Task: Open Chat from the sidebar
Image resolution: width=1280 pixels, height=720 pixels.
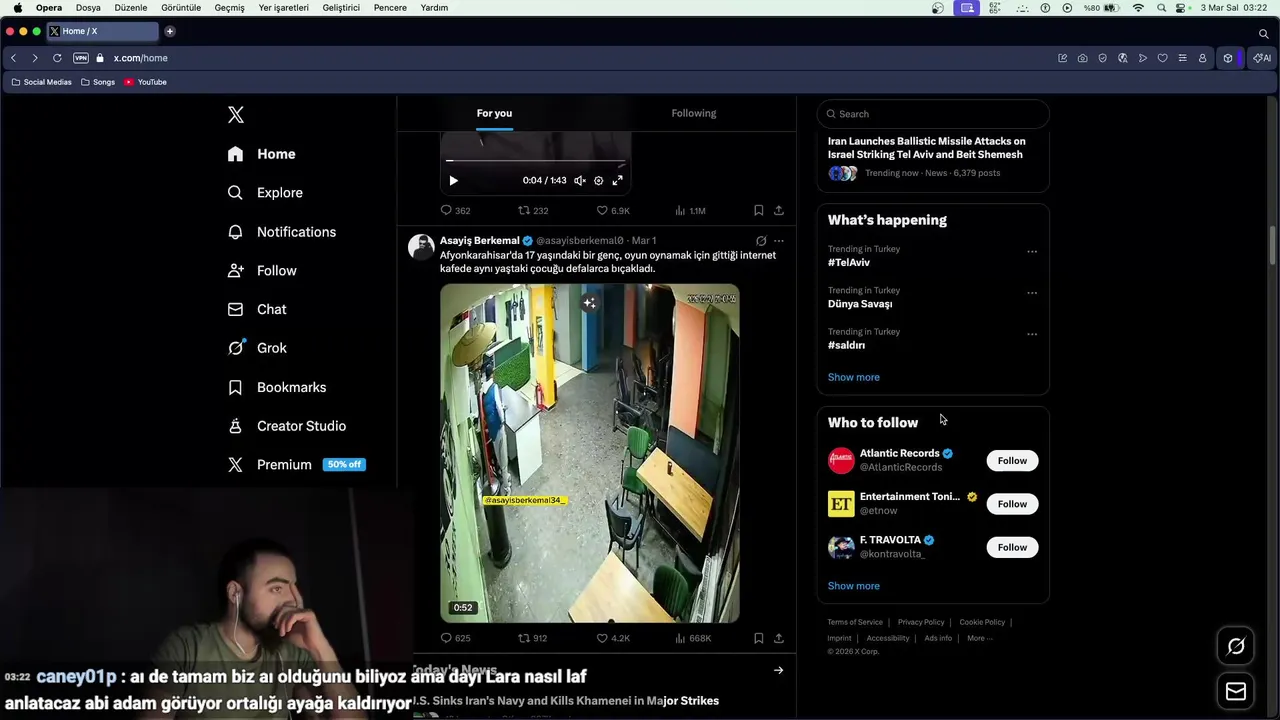Action: click(x=257, y=310)
